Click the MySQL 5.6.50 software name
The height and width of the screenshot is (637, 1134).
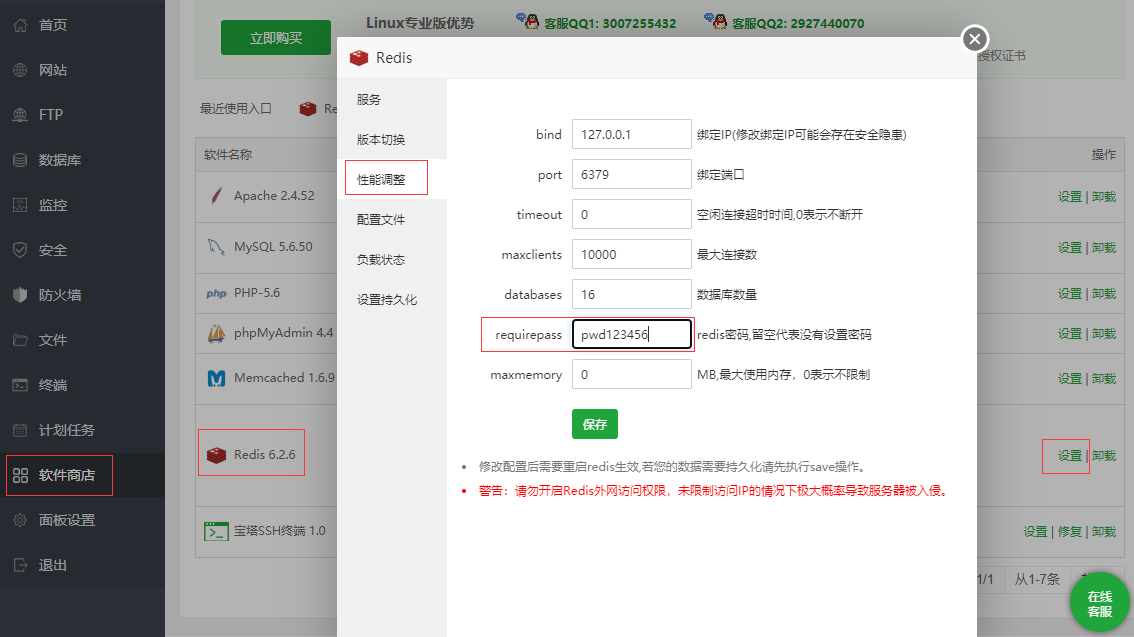(x=273, y=247)
